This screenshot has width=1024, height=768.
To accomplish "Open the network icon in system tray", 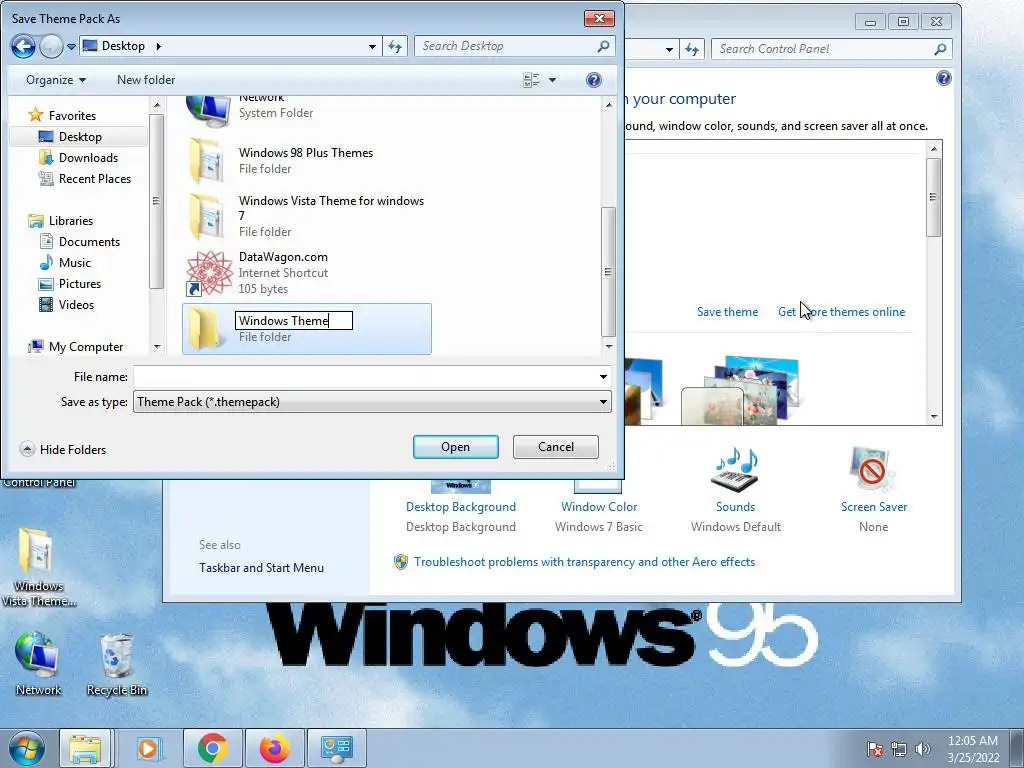I will tap(899, 749).
